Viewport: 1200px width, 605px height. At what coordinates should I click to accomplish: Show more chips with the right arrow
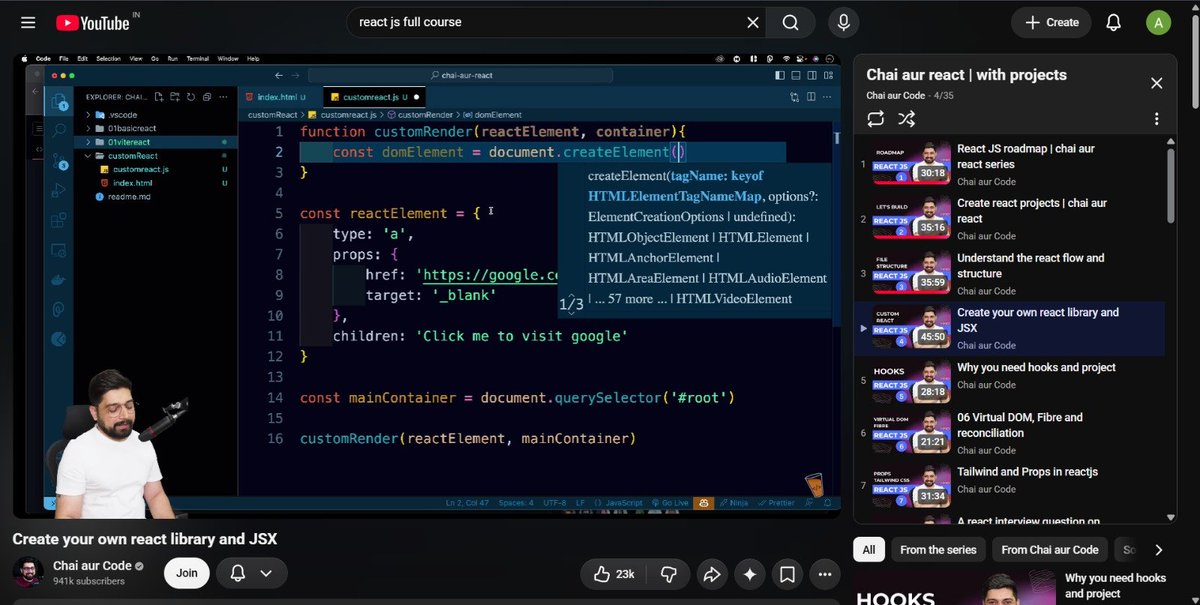1158,549
